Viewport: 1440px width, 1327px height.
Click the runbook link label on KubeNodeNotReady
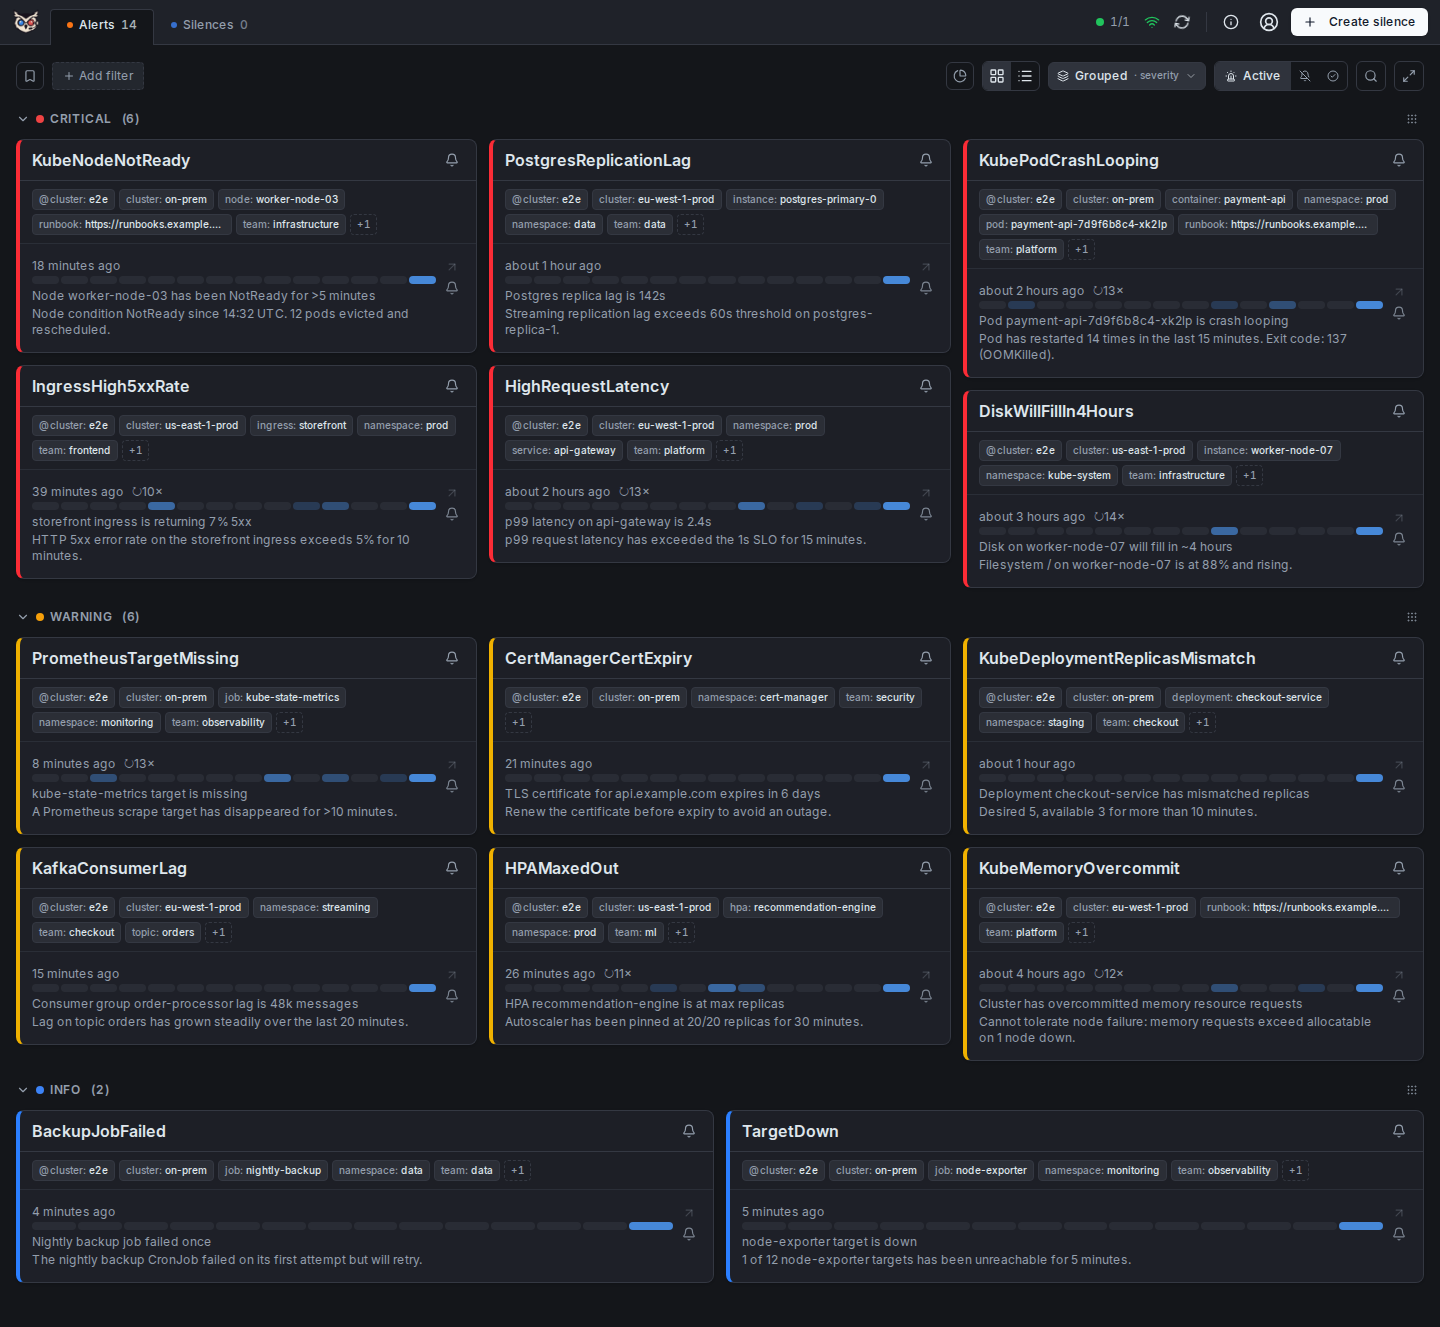coord(131,225)
